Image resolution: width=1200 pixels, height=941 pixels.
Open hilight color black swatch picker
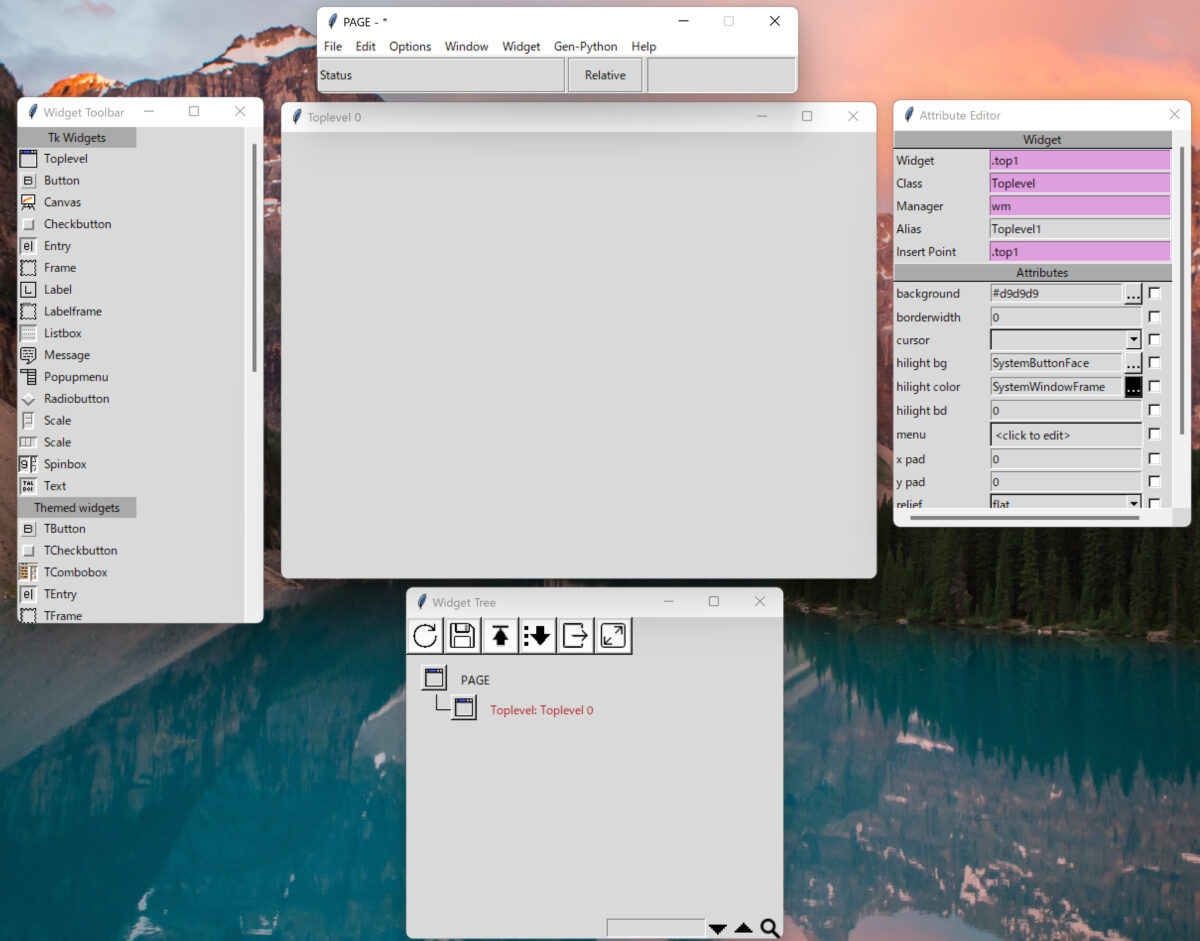1133,387
